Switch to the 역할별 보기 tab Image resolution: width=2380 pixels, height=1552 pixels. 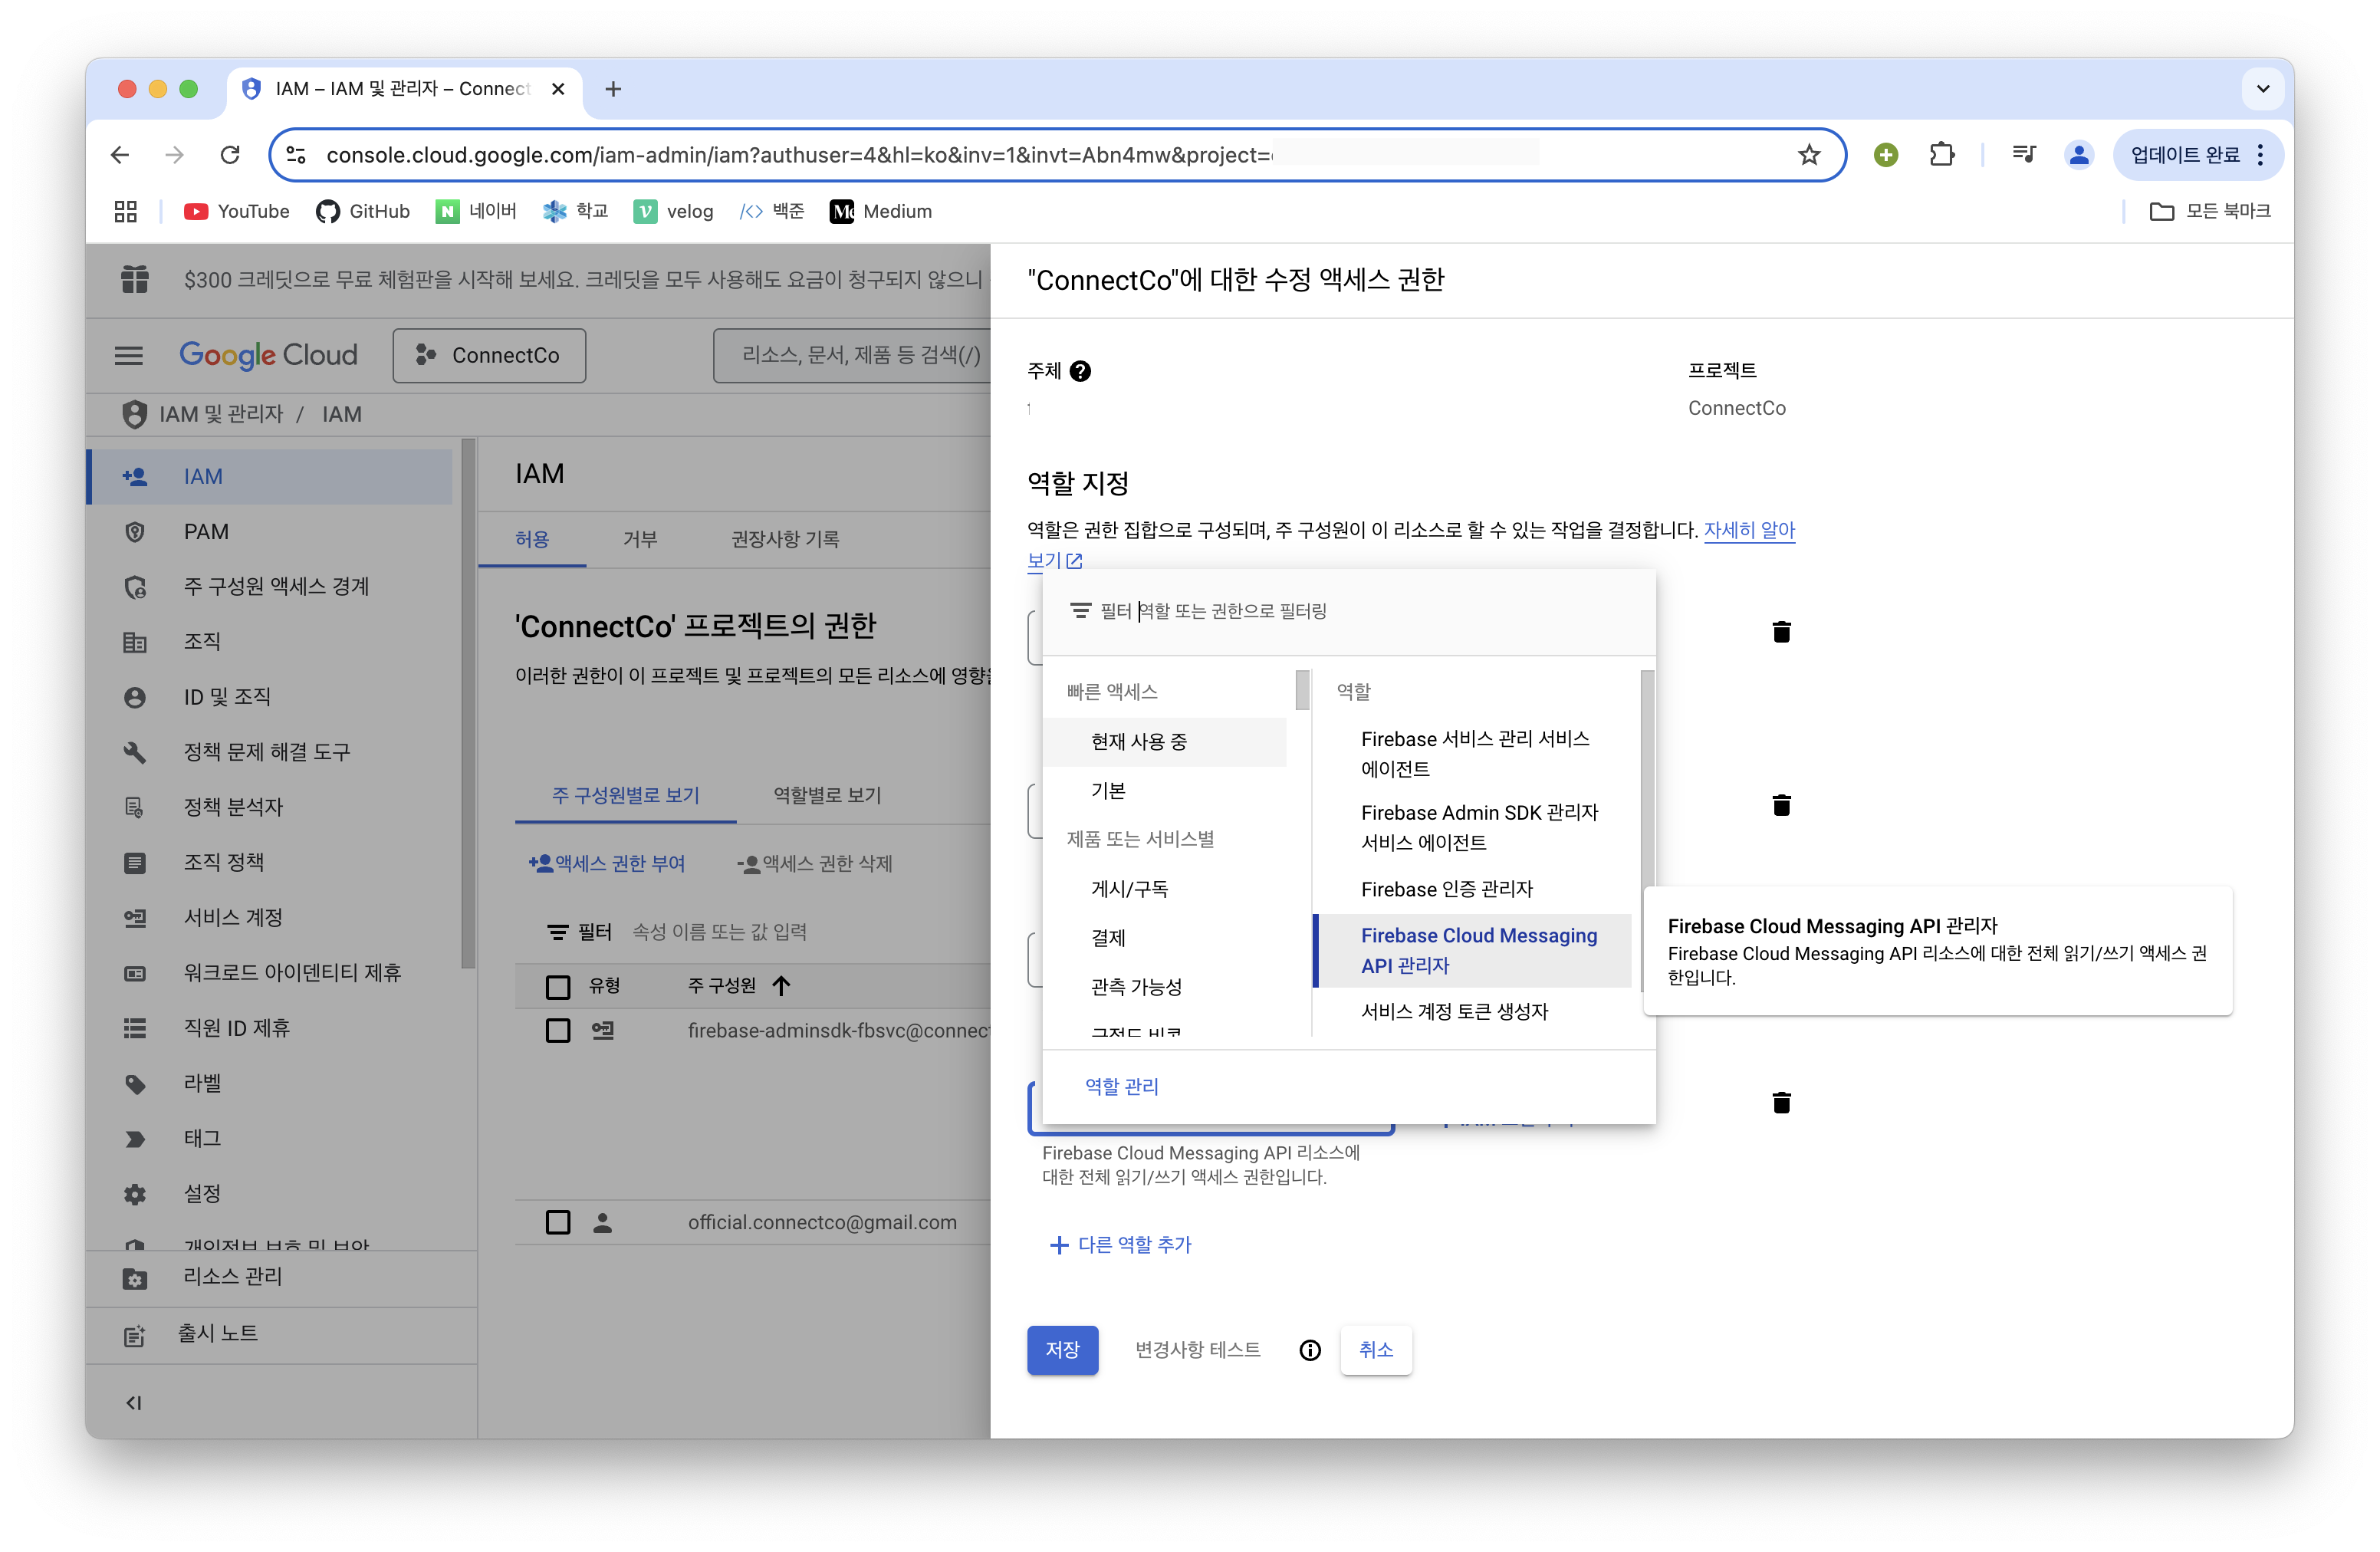click(x=827, y=795)
